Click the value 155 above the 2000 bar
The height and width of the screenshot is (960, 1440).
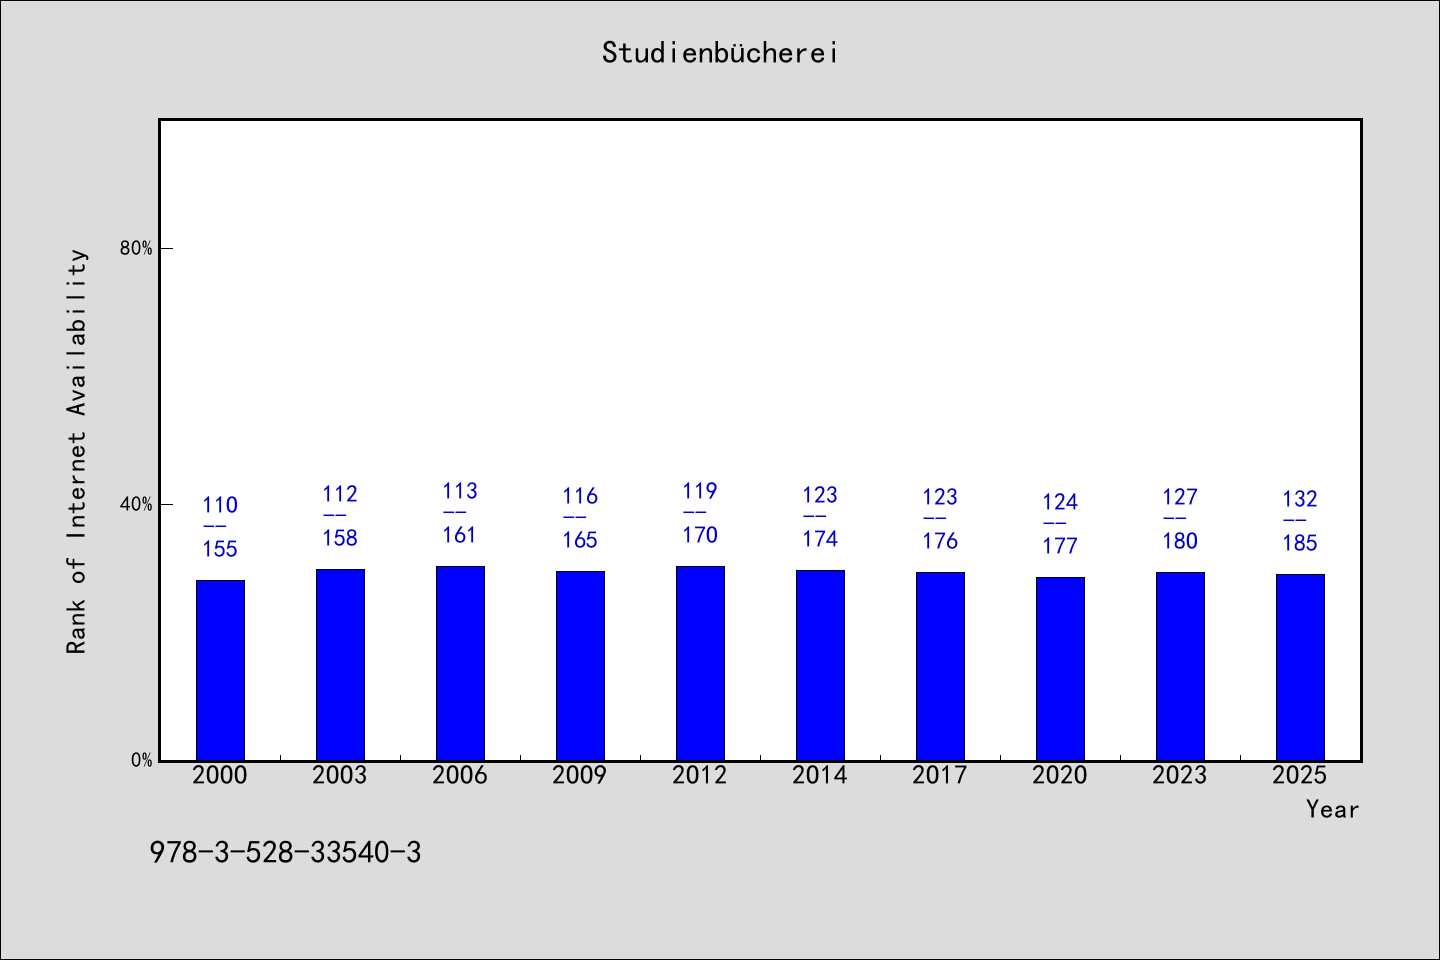click(220, 549)
